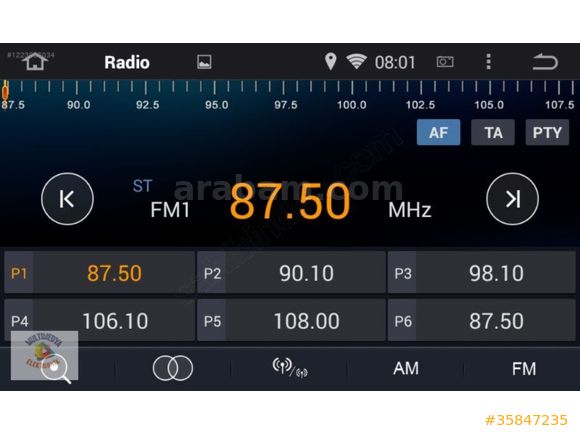This screenshot has height=435, width=580.
Task: Seek to the previous station
Action: (x=67, y=199)
